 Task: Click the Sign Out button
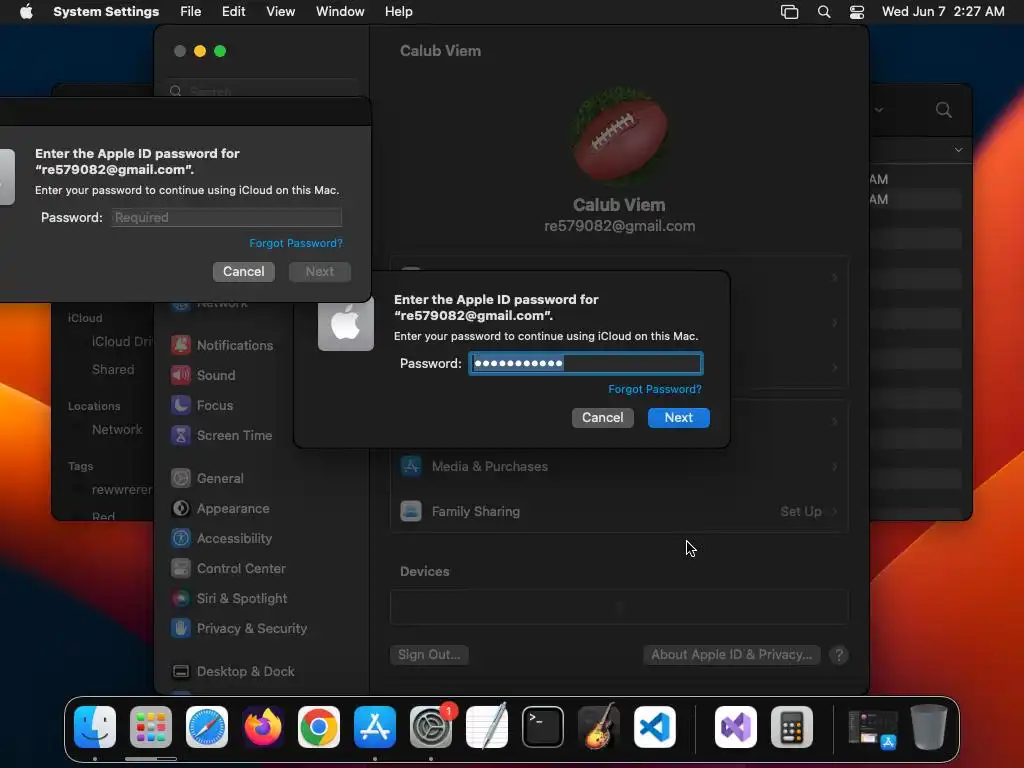pos(429,654)
